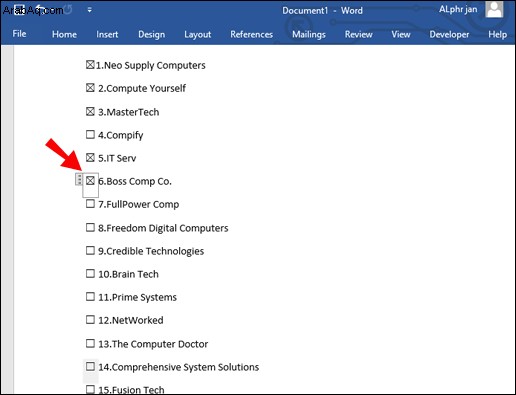Click the text '2.Compute Yourself'

point(142,88)
